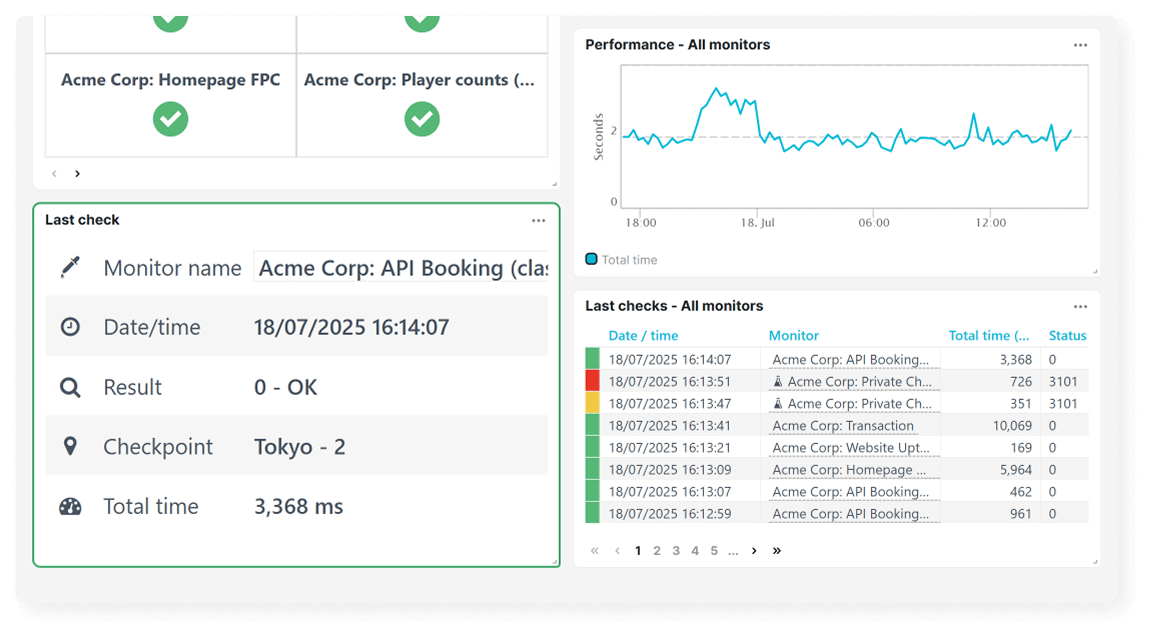This screenshot has width=1150, height=635.
Task: Click the green checkmark under Acme Corp: Player counts
Action: click(421, 120)
